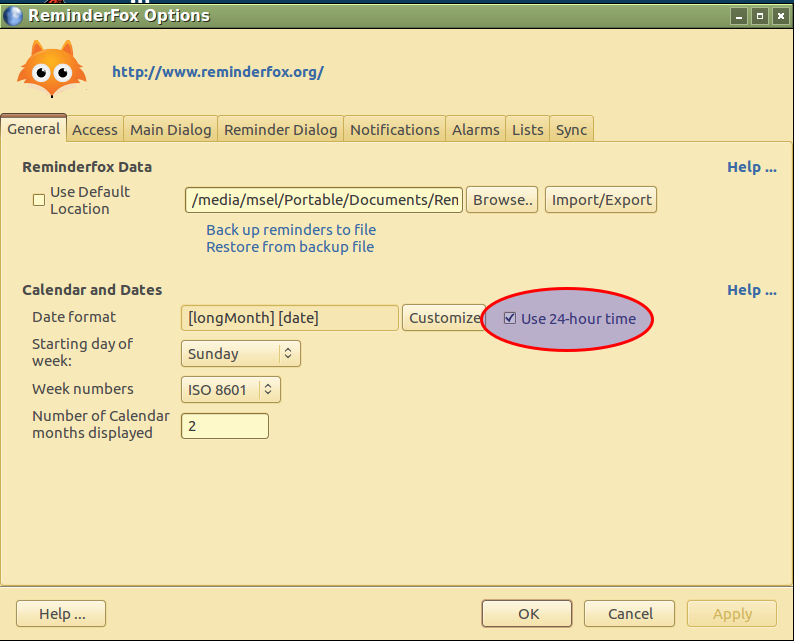Open Help for Reminderfox Data section

point(751,167)
